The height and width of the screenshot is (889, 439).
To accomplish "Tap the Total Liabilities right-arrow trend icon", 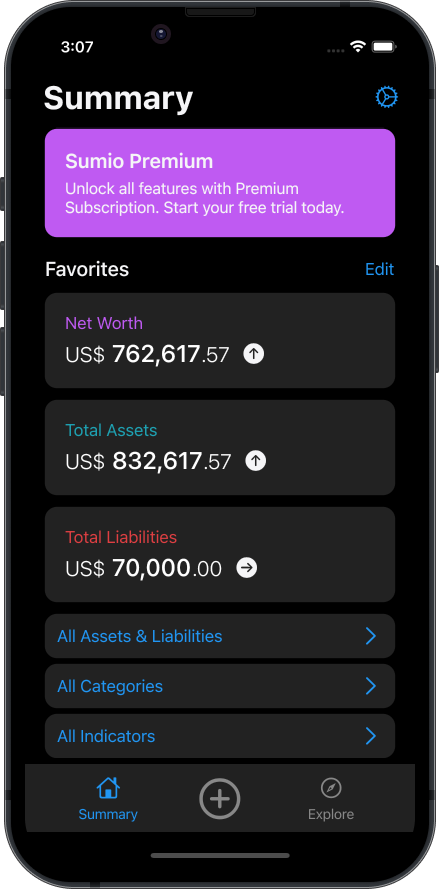I will coord(247,568).
